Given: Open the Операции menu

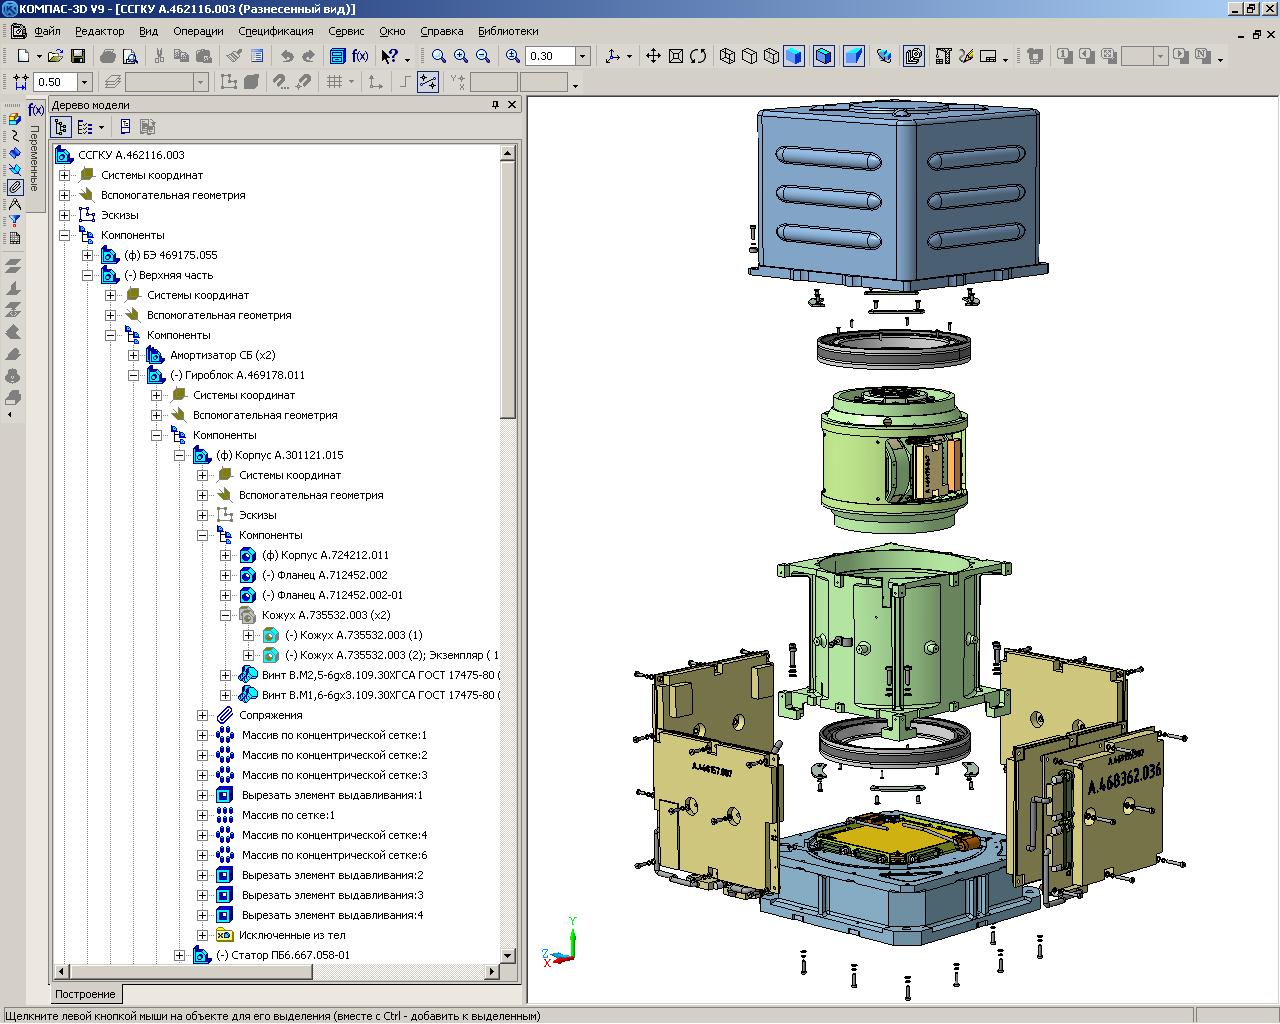Looking at the screenshot, I should point(198,31).
